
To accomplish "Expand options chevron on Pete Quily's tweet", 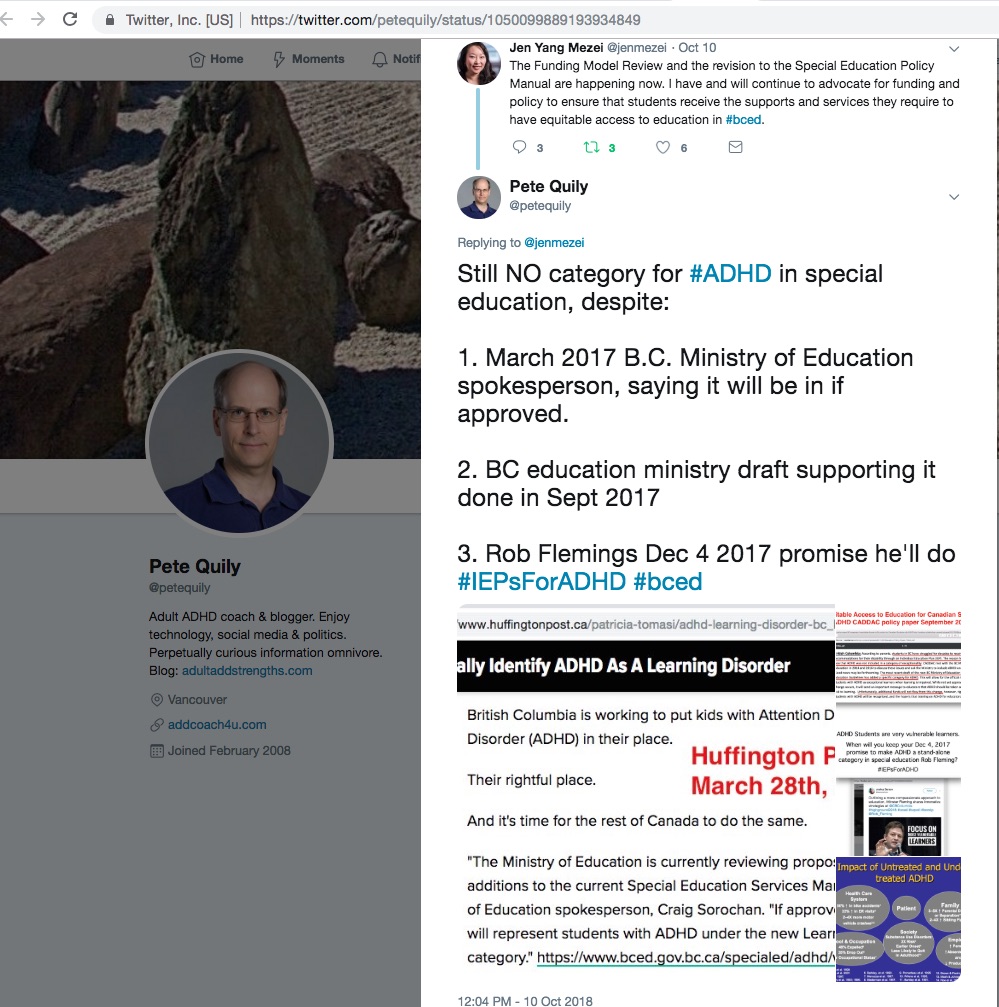I will click(954, 197).
